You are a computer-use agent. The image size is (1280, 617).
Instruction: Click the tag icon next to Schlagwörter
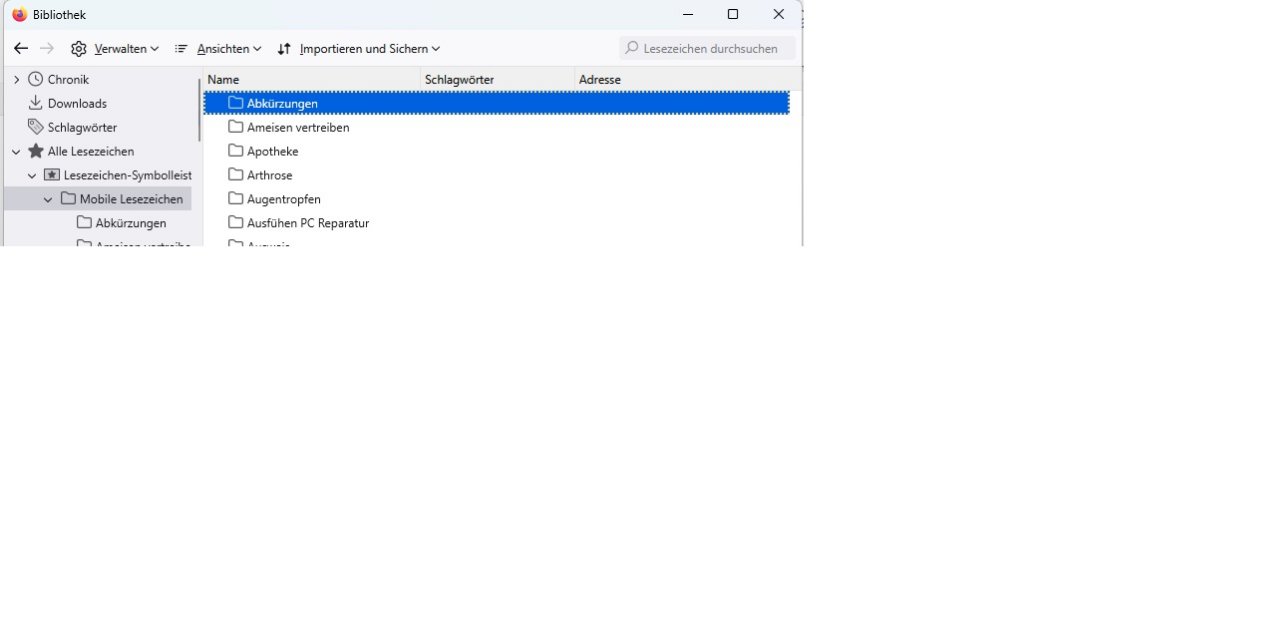(36, 127)
